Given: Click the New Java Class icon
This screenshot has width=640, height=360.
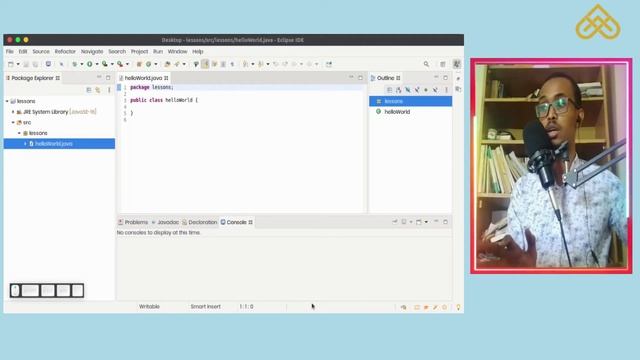Looking at the screenshot, I should 149,64.
